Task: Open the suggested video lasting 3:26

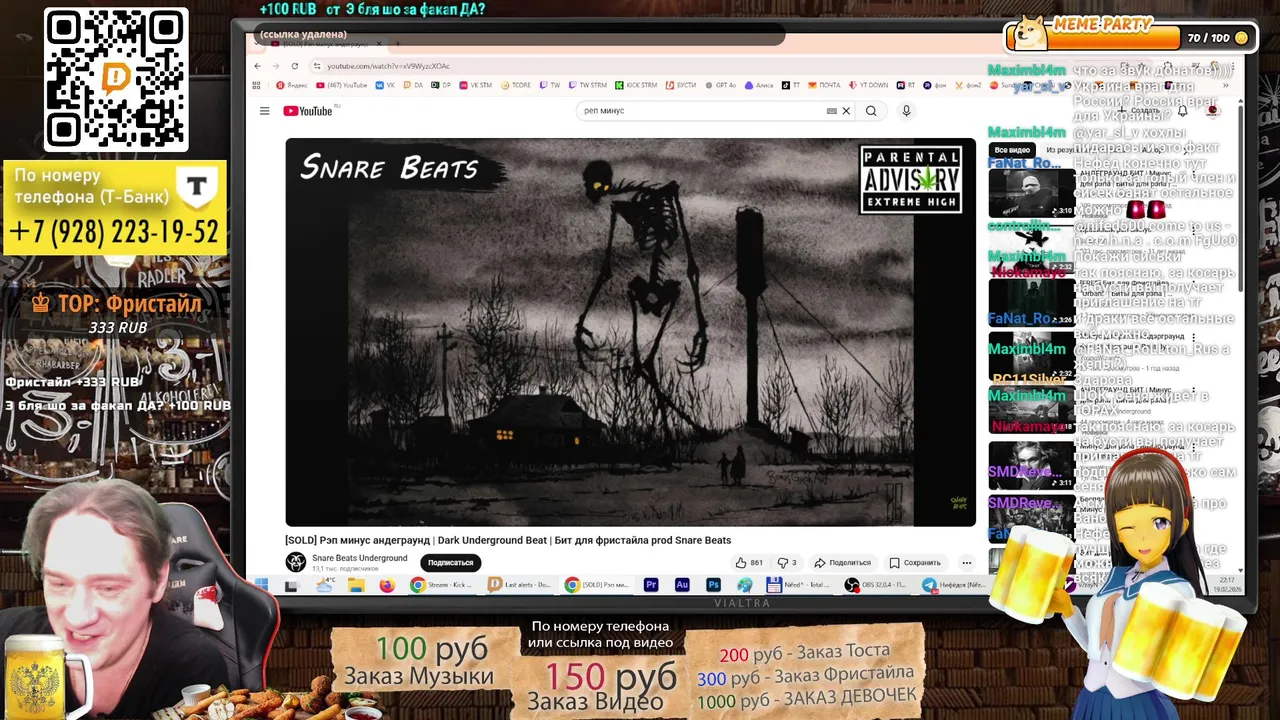Action: point(1032,302)
